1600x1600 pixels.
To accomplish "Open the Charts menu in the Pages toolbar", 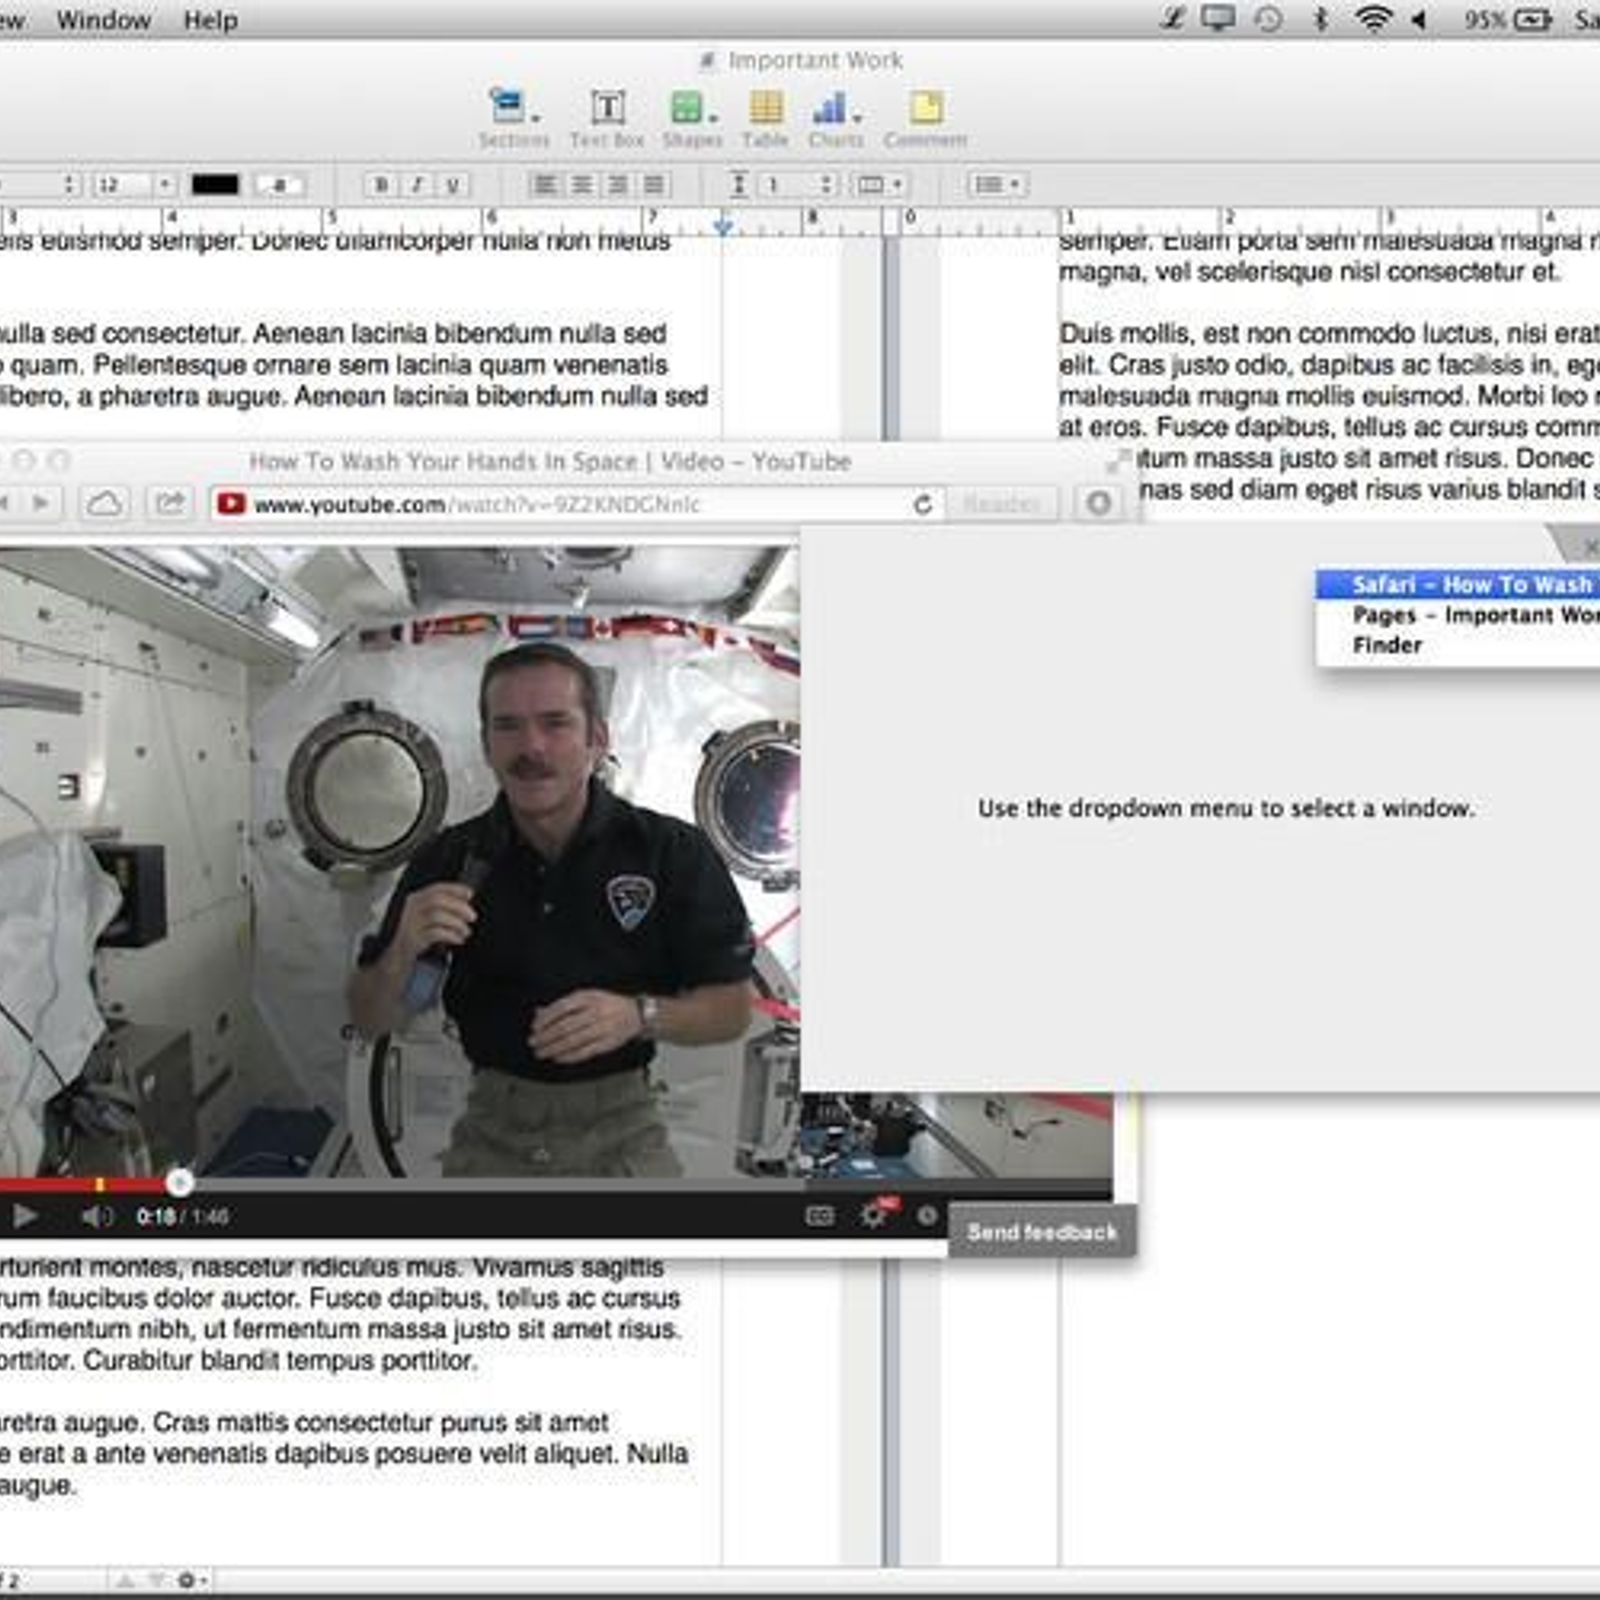I will [x=836, y=118].
